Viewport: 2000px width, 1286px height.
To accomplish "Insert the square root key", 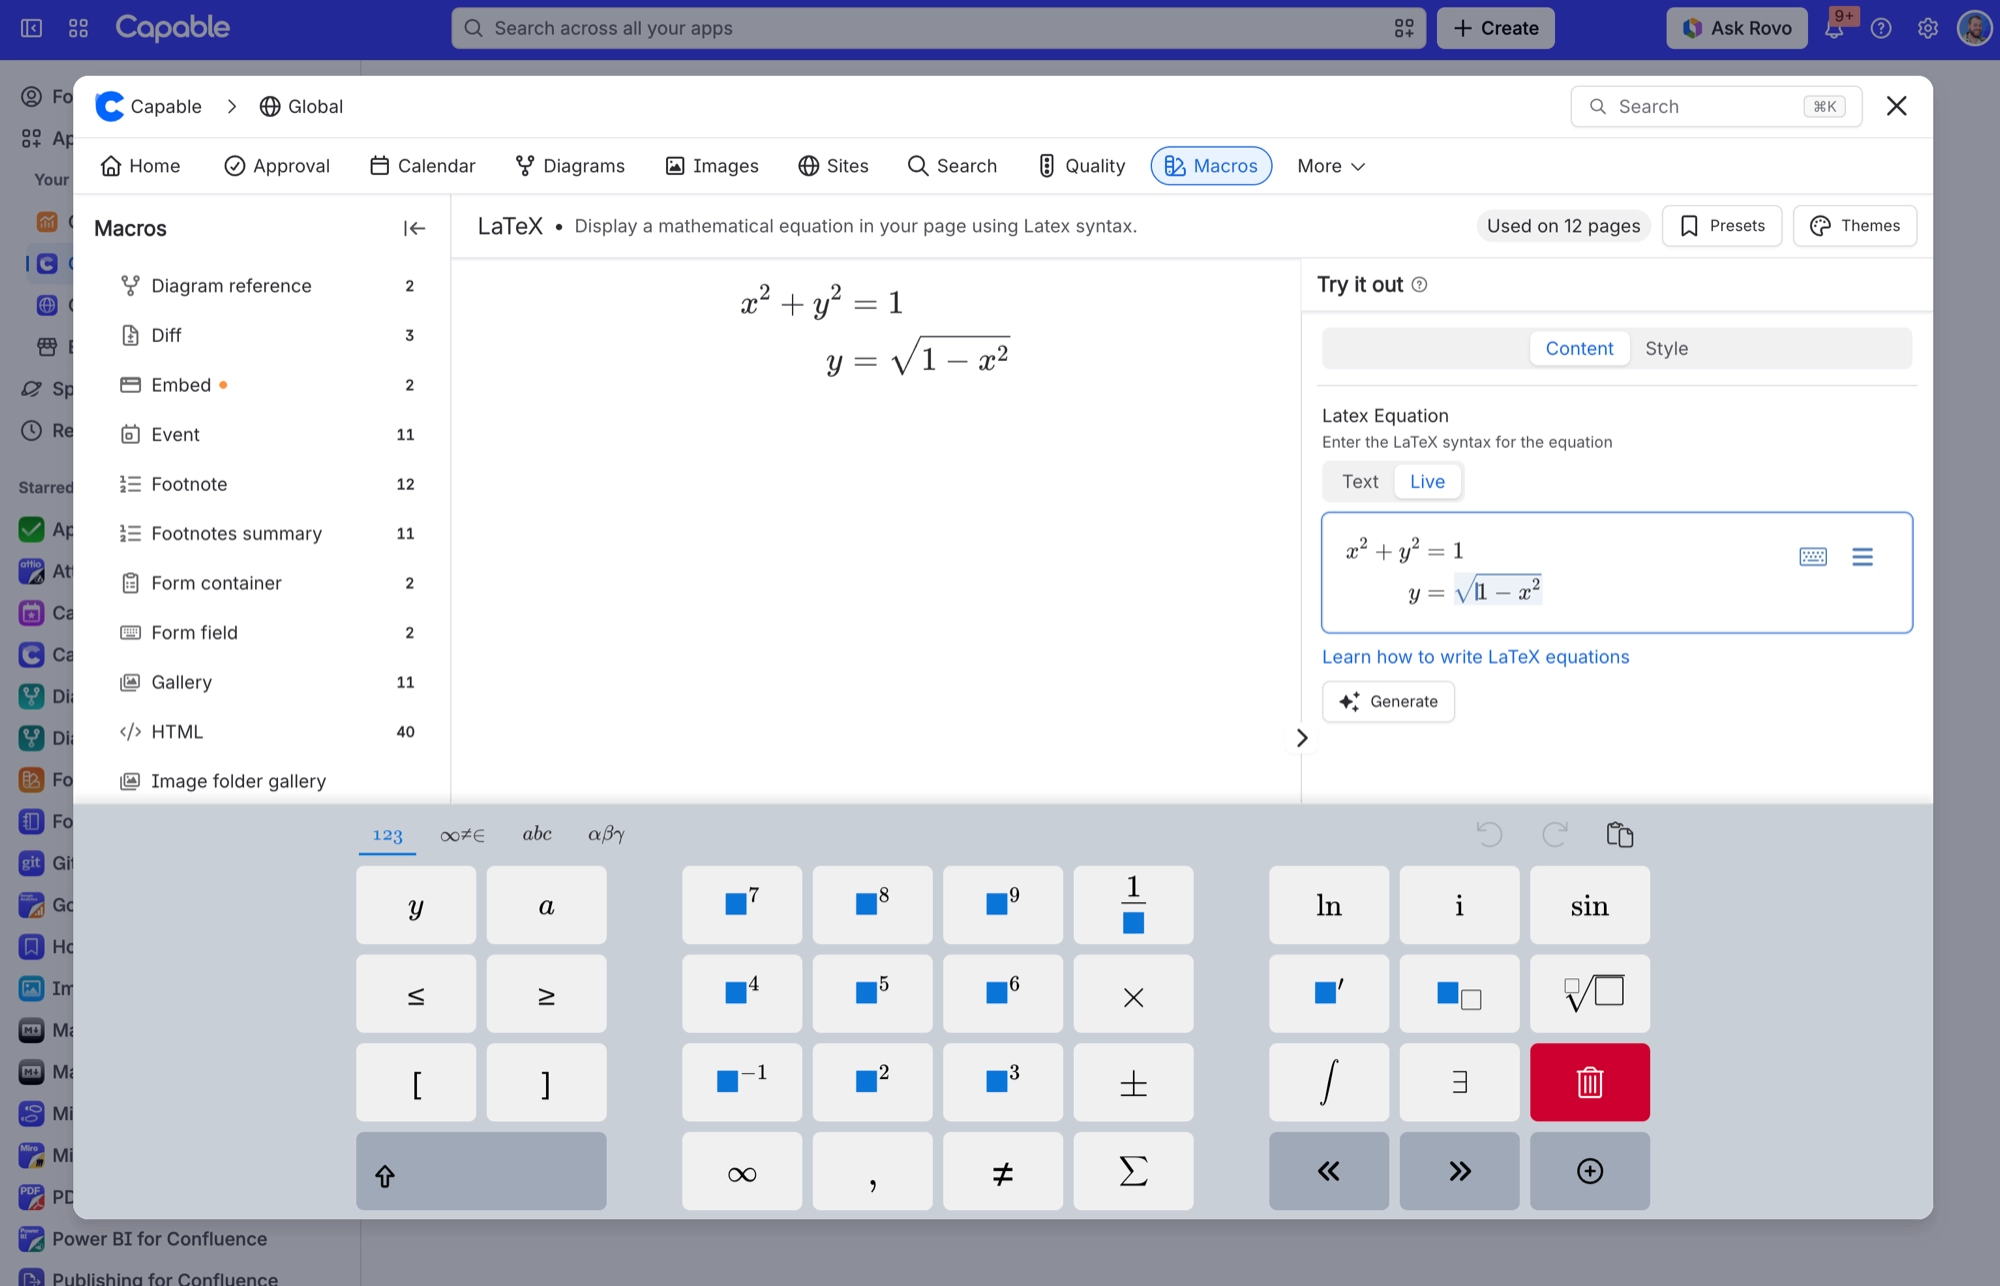I will tap(1589, 993).
